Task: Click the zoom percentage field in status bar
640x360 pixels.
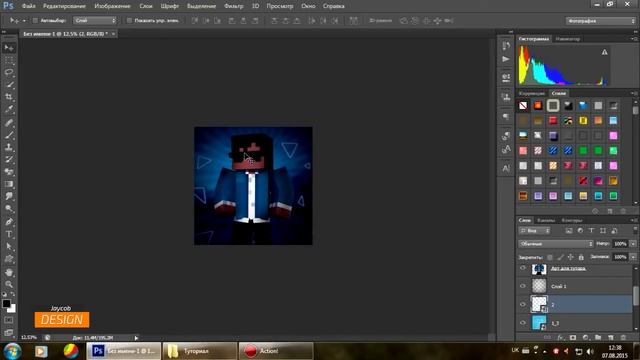Action: 29,338
